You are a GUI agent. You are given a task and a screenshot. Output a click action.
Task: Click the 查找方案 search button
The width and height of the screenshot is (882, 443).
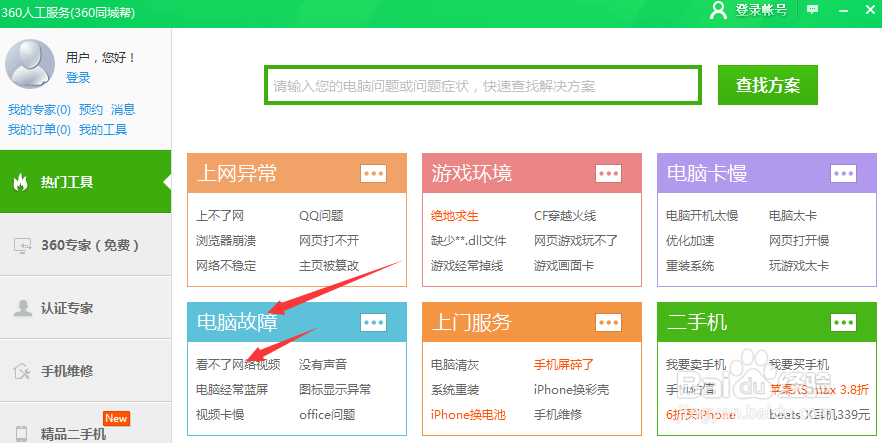[768, 85]
